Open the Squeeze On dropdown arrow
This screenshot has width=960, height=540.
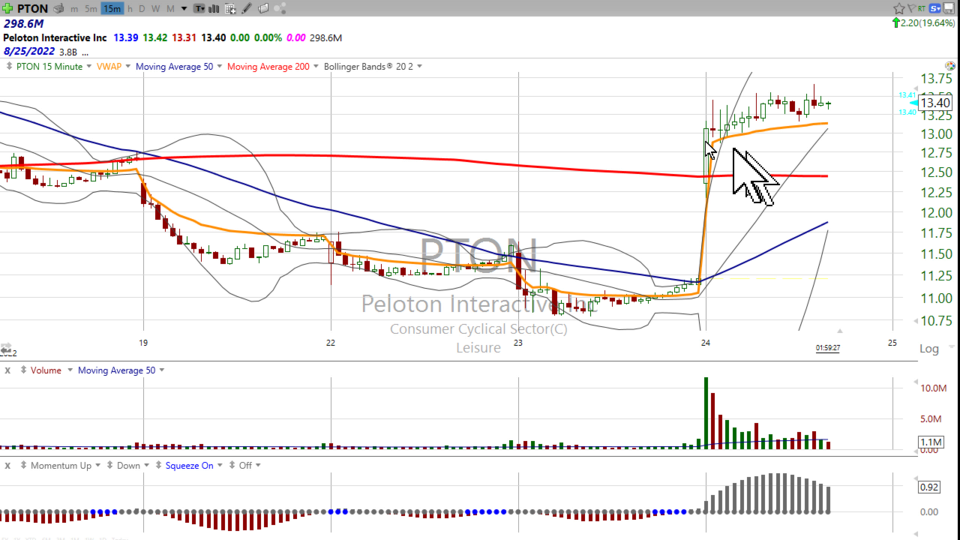coord(220,465)
